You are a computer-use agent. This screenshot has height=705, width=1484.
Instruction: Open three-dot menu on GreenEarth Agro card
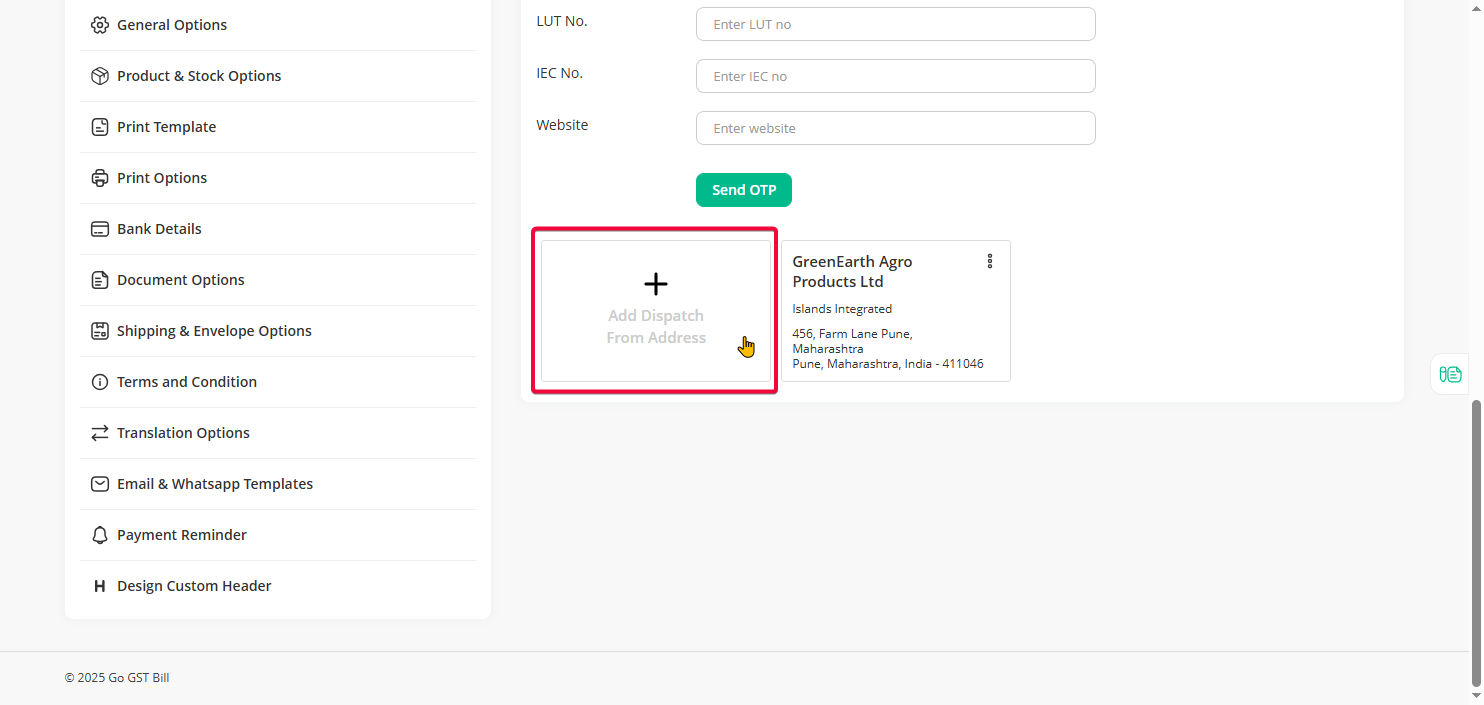click(990, 261)
